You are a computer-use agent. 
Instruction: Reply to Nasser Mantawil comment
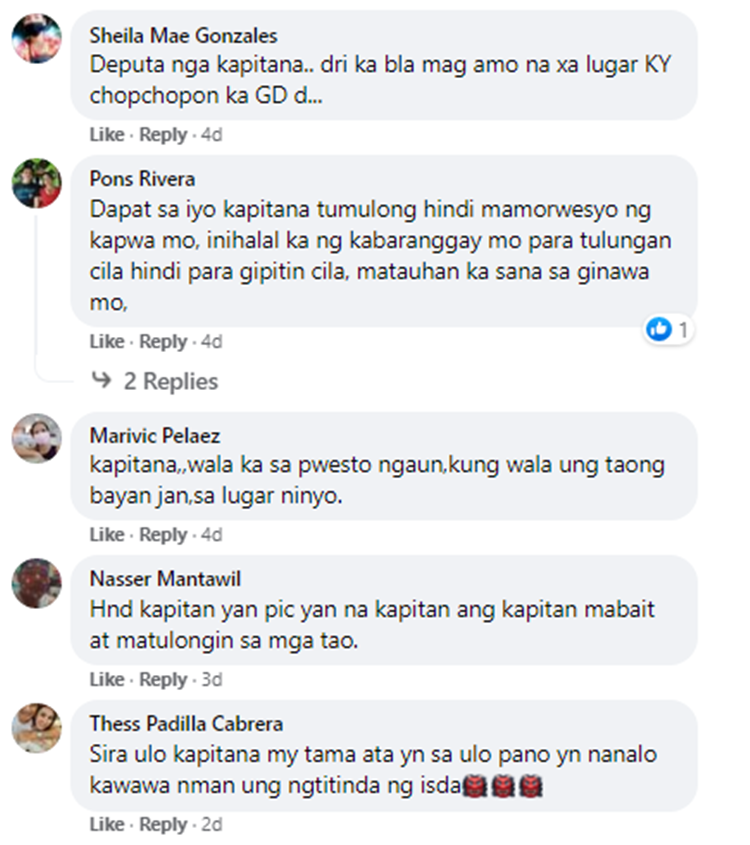[x=163, y=680]
